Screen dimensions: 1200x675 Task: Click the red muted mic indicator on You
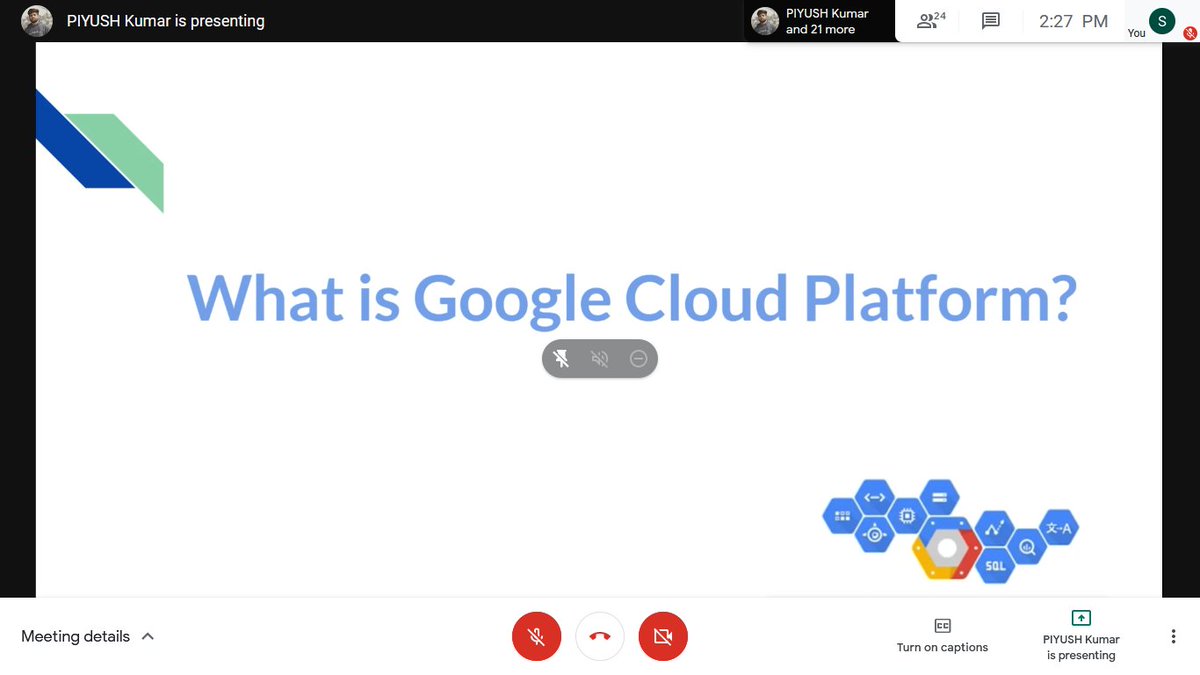[x=1189, y=33]
